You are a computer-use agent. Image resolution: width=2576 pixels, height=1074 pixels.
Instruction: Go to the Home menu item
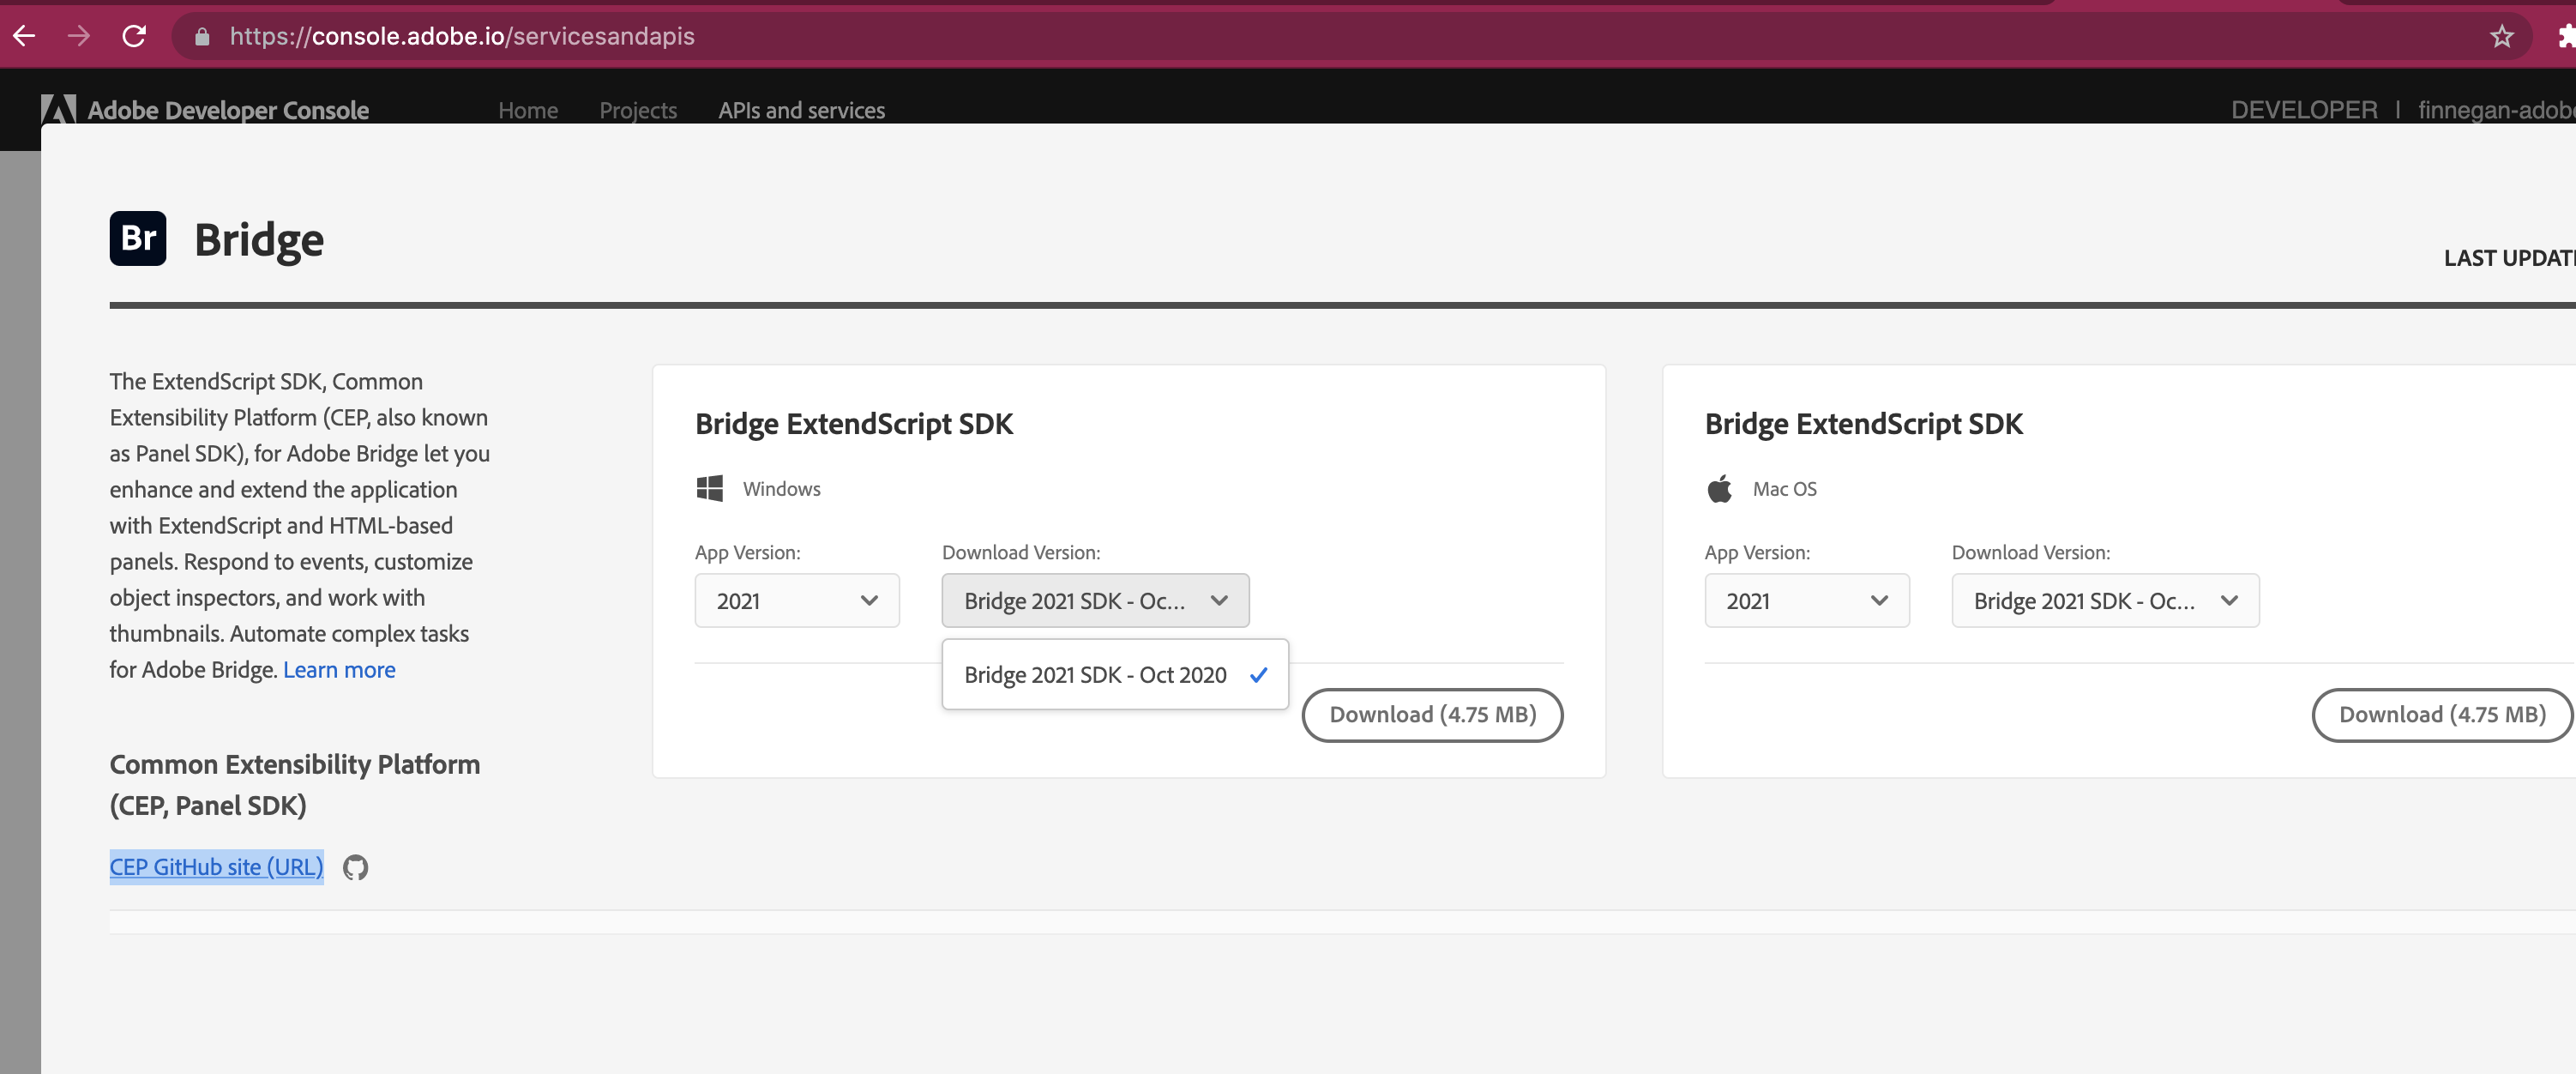tap(528, 110)
